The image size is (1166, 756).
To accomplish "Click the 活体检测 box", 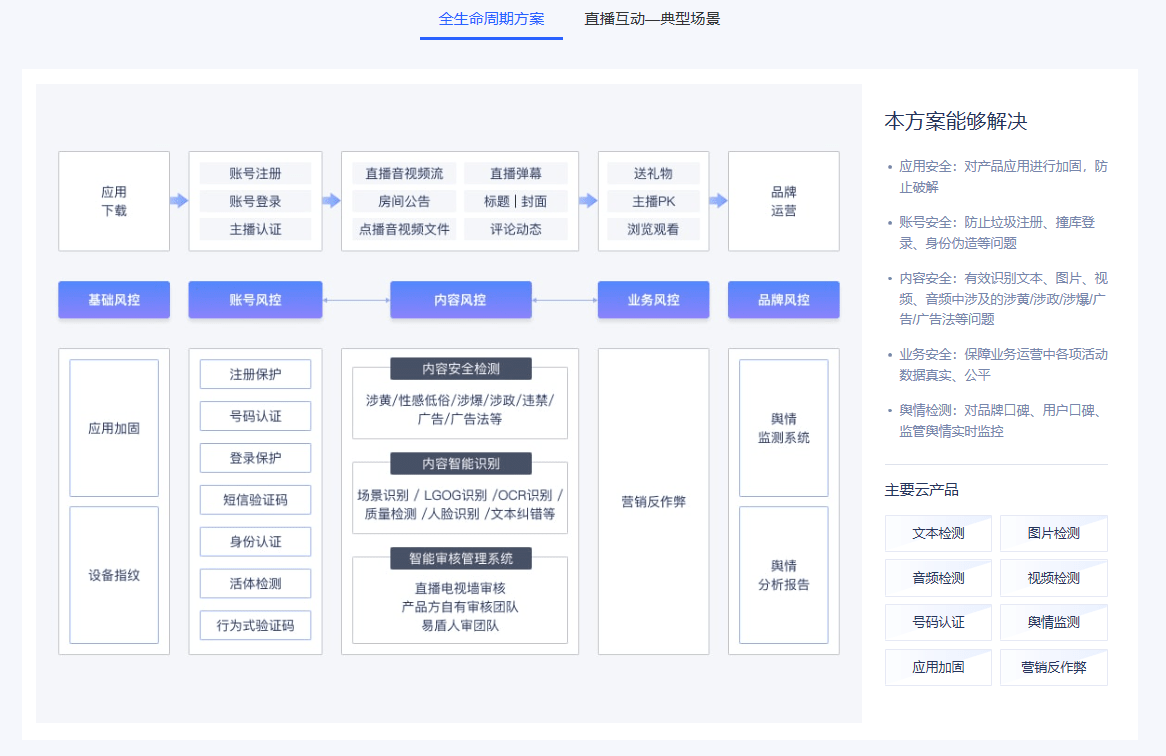I will point(255,584).
